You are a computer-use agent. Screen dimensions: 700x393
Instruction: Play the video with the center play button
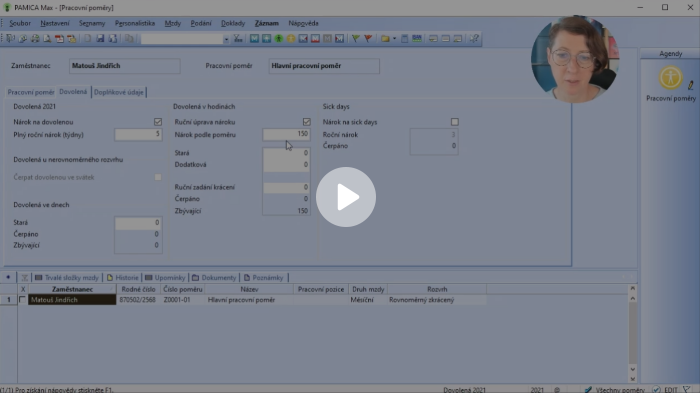tap(346, 197)
